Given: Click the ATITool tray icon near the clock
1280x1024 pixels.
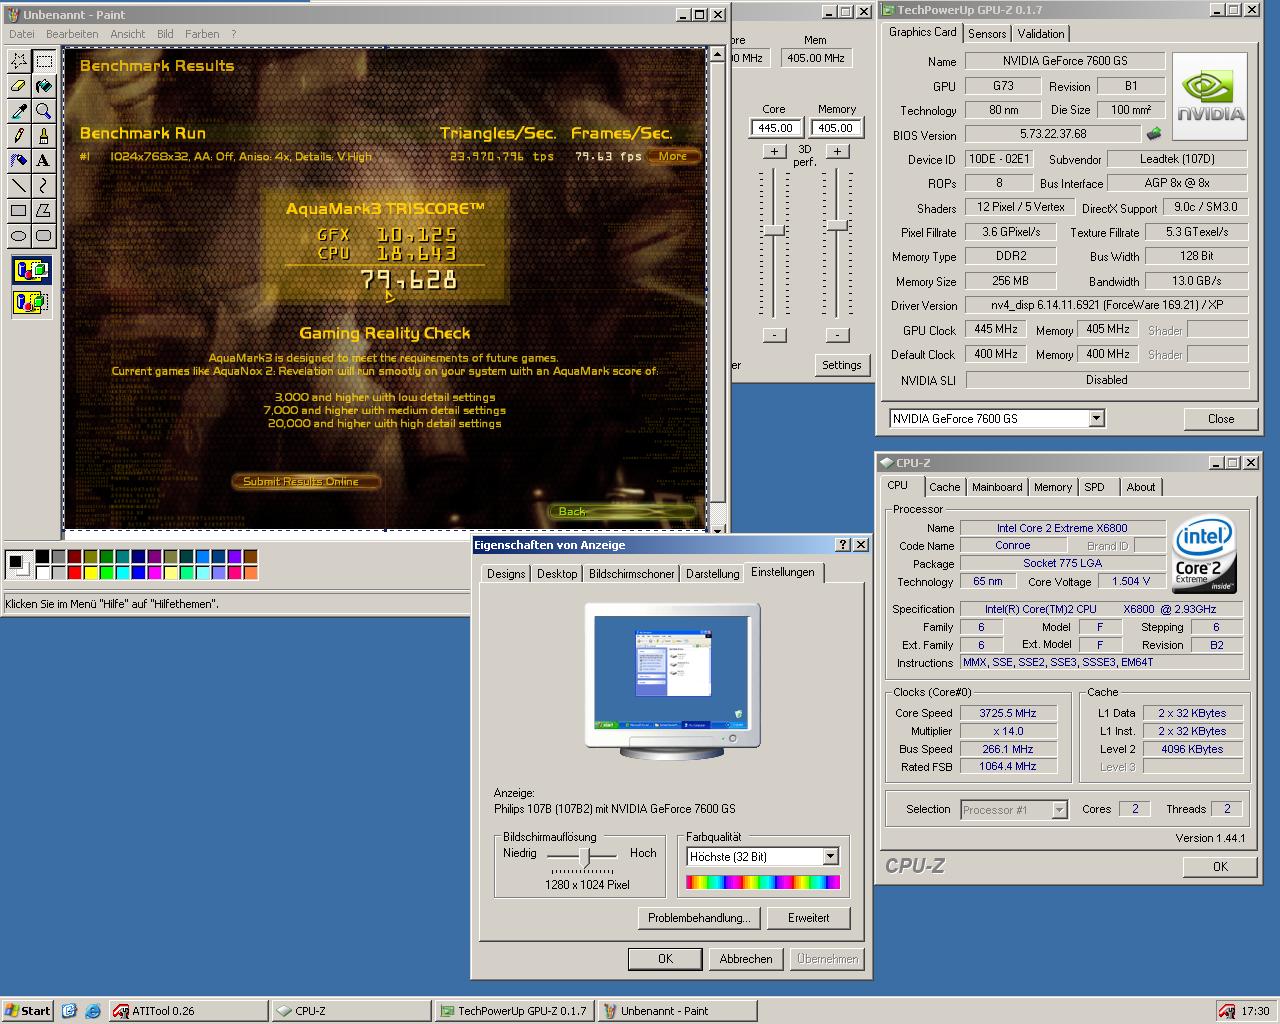Looking at the screenshot, I should tap(1226, 1011).
